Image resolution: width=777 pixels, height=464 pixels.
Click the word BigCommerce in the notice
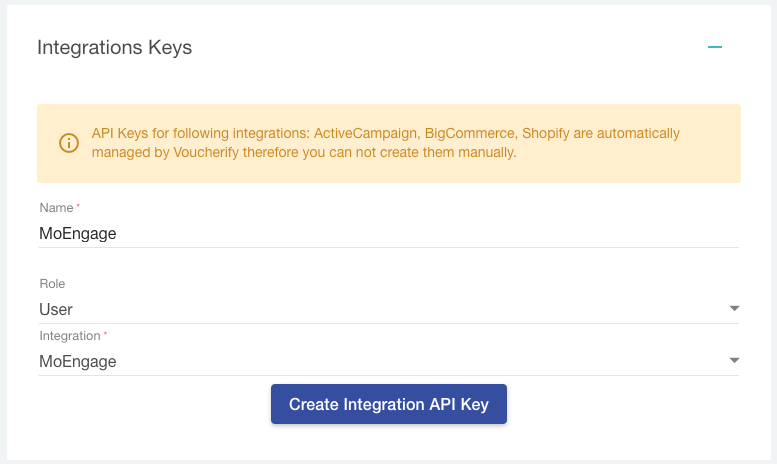pyautogui.click(x=469, y=133)
